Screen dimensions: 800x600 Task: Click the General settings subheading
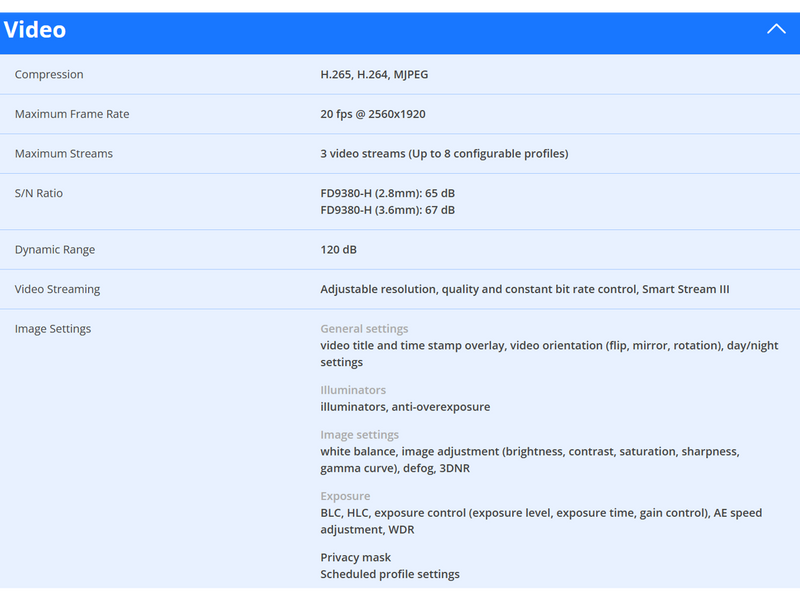pyautogui.click(x=364, y=329)
